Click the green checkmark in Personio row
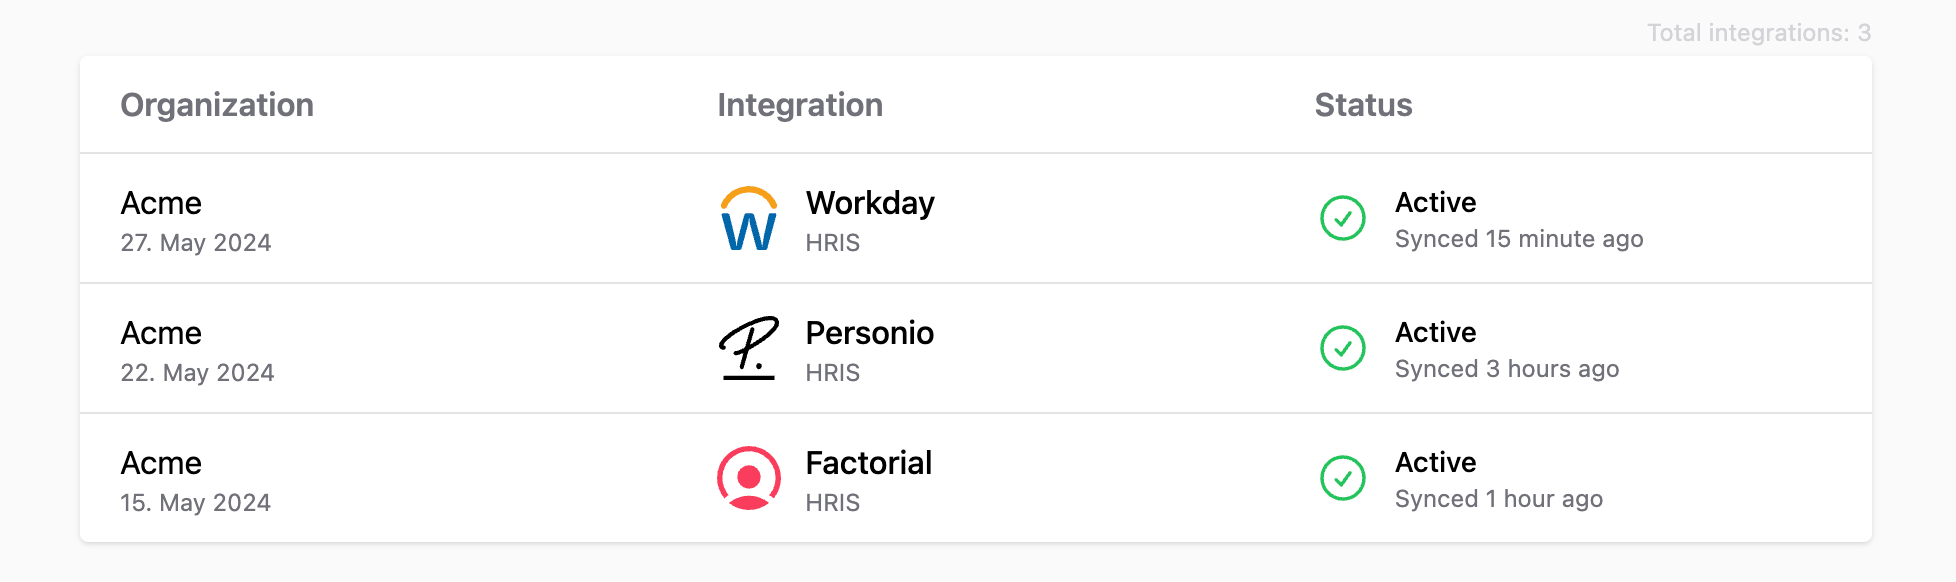 click(x=1343, y=348)
